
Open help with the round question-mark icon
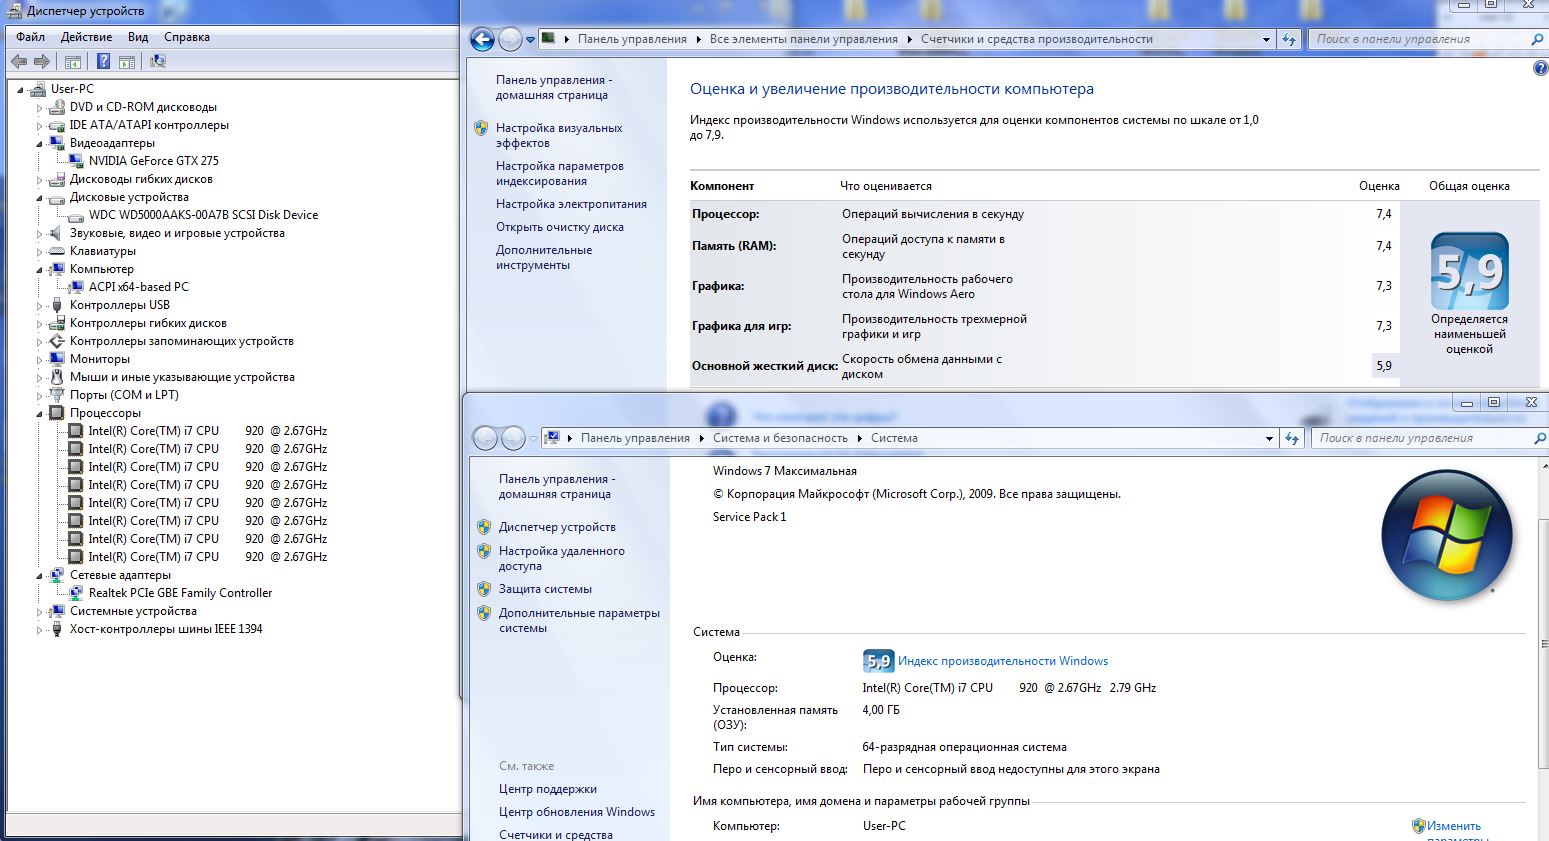tap(1540, 69)
